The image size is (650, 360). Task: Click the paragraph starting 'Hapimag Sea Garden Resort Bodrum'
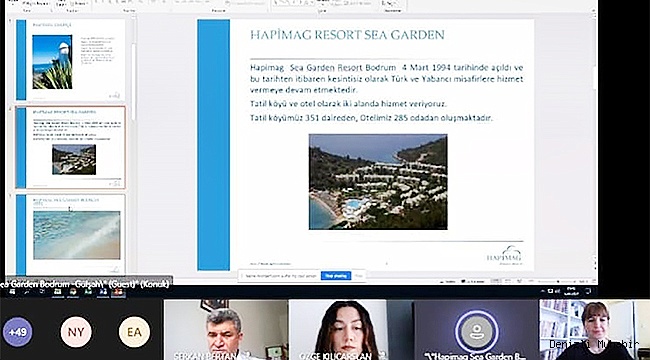(x=386, y=79)
